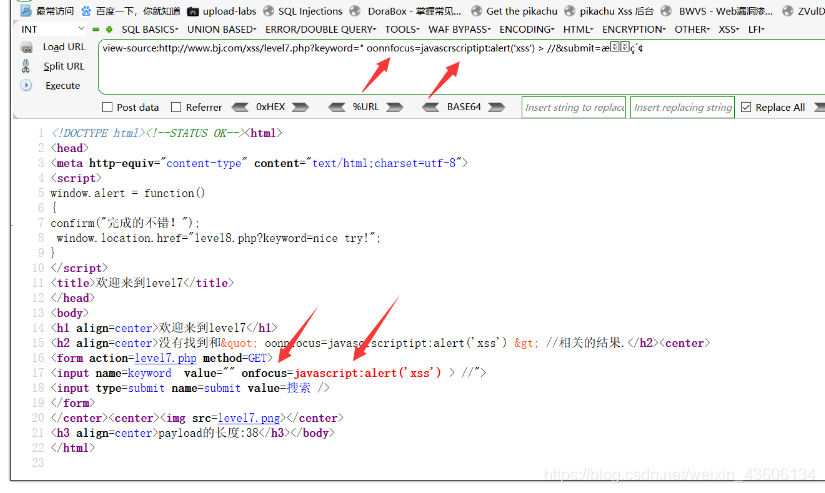The height and width of the screenshot is (493, 825).
Task: Click the Load URL icon
Action: pos(26,48)
